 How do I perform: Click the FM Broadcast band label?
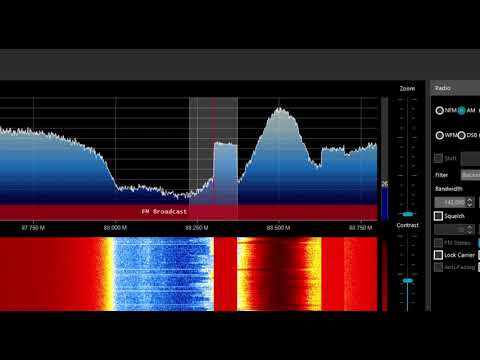(164, 212)
